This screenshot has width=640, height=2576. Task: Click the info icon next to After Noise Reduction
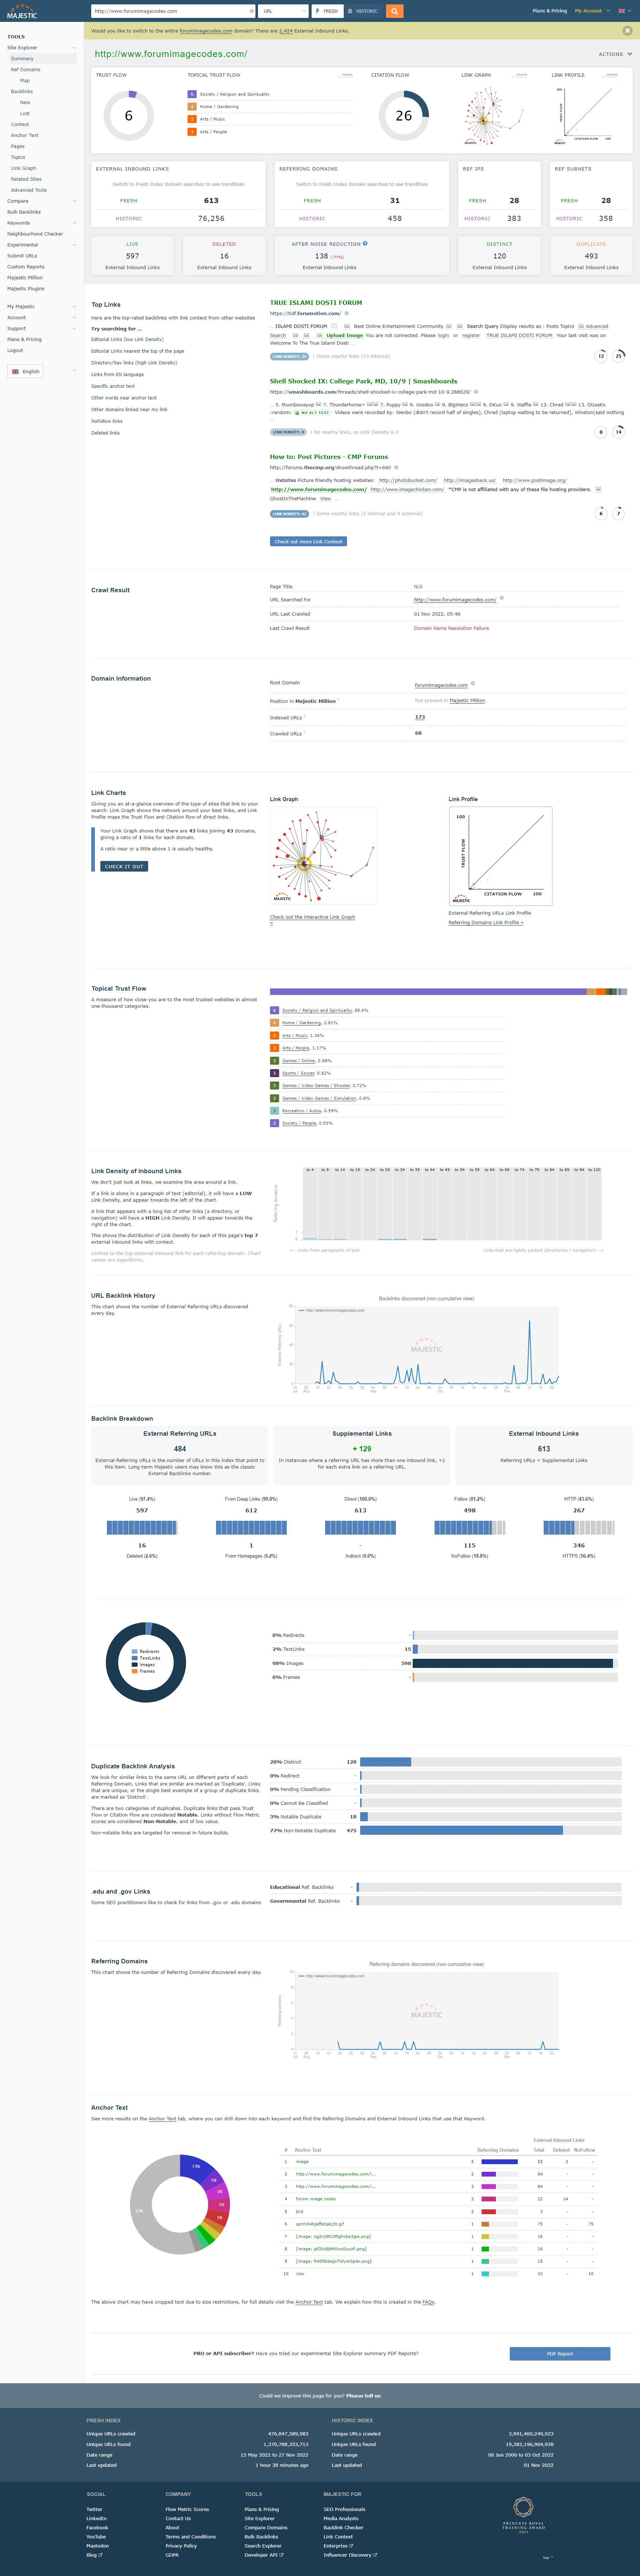(x=365, y=243)
